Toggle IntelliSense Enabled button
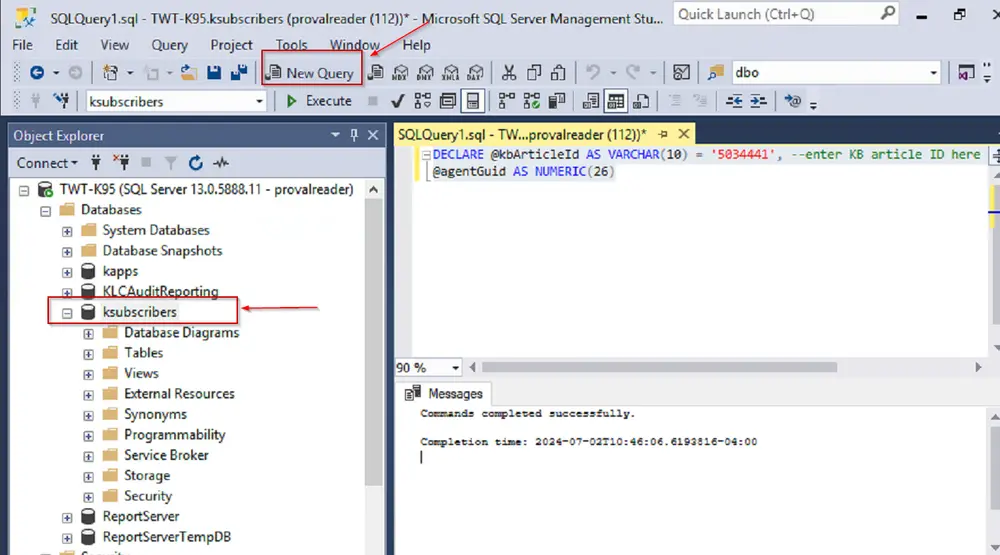 [473, 101]
